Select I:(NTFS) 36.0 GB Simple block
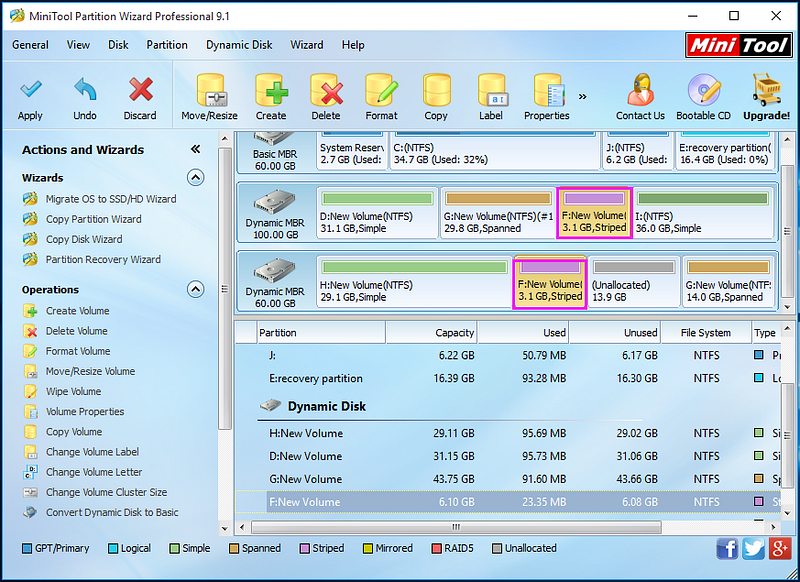 (703, 213)
